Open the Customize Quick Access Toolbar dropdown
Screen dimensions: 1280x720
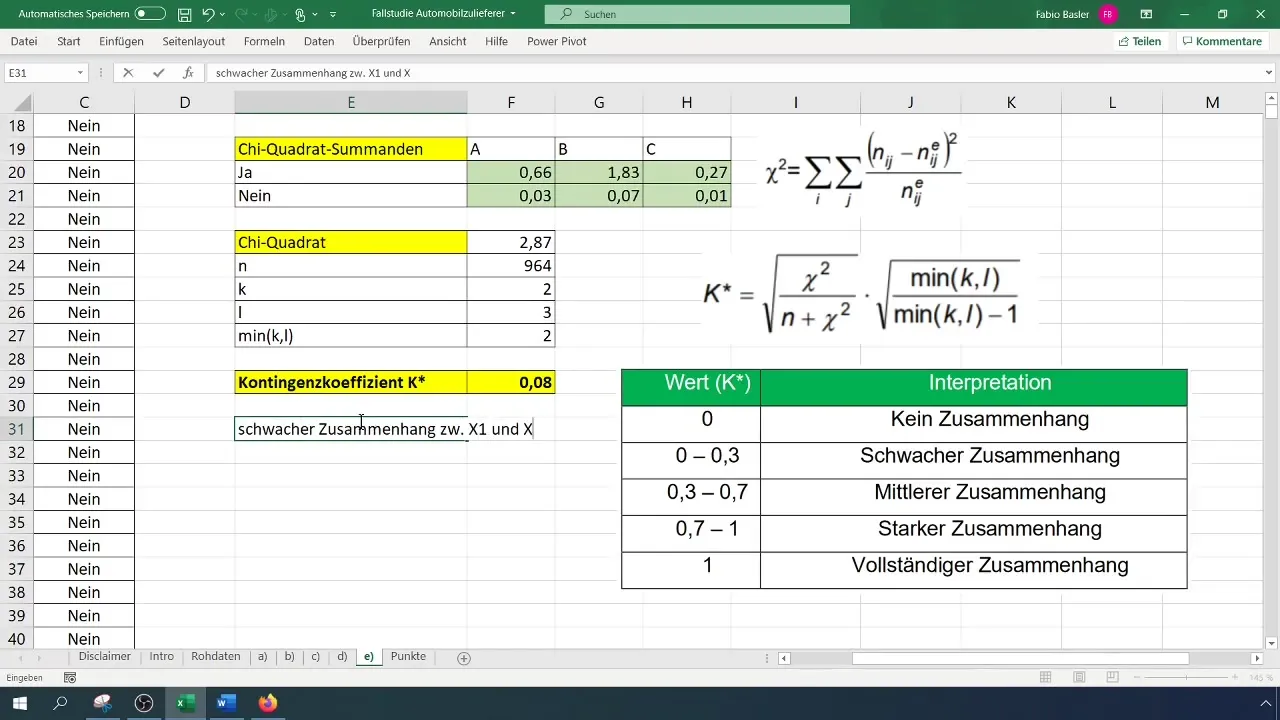point(333,14)
